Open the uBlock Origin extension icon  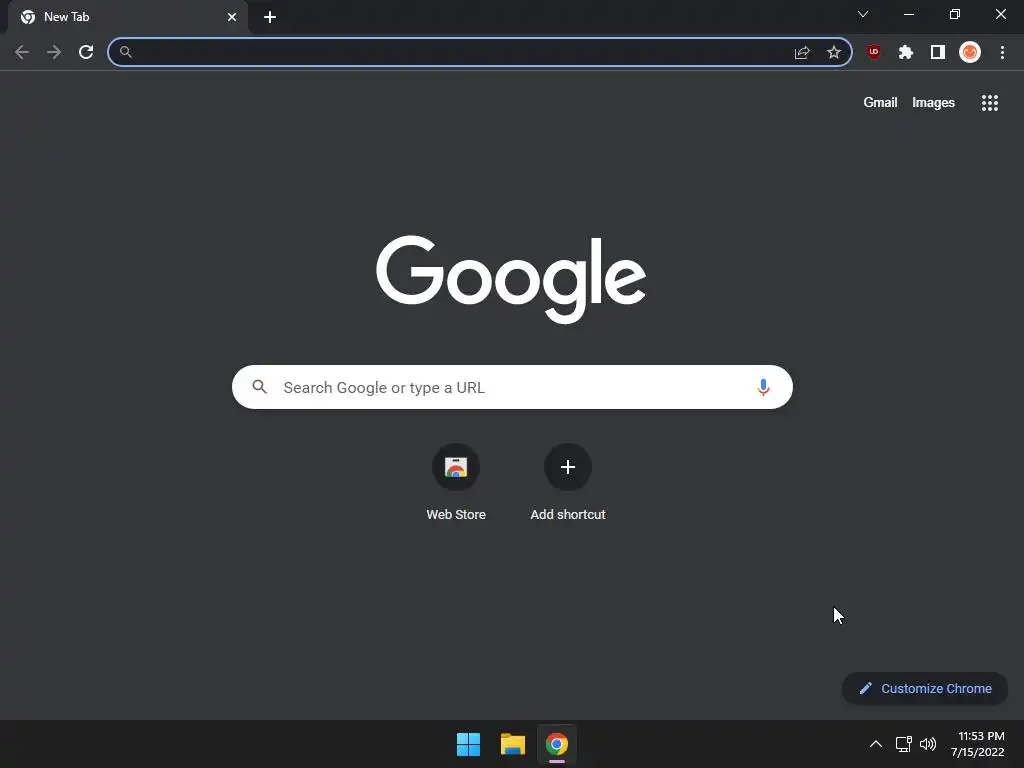[x=874, y=52]
